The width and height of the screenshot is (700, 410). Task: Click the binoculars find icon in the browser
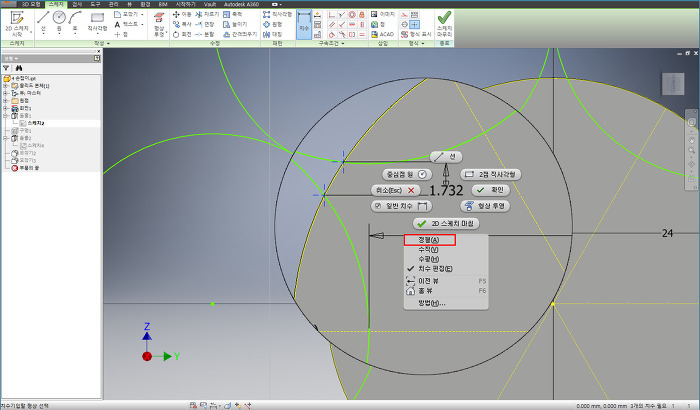(19, 68)
